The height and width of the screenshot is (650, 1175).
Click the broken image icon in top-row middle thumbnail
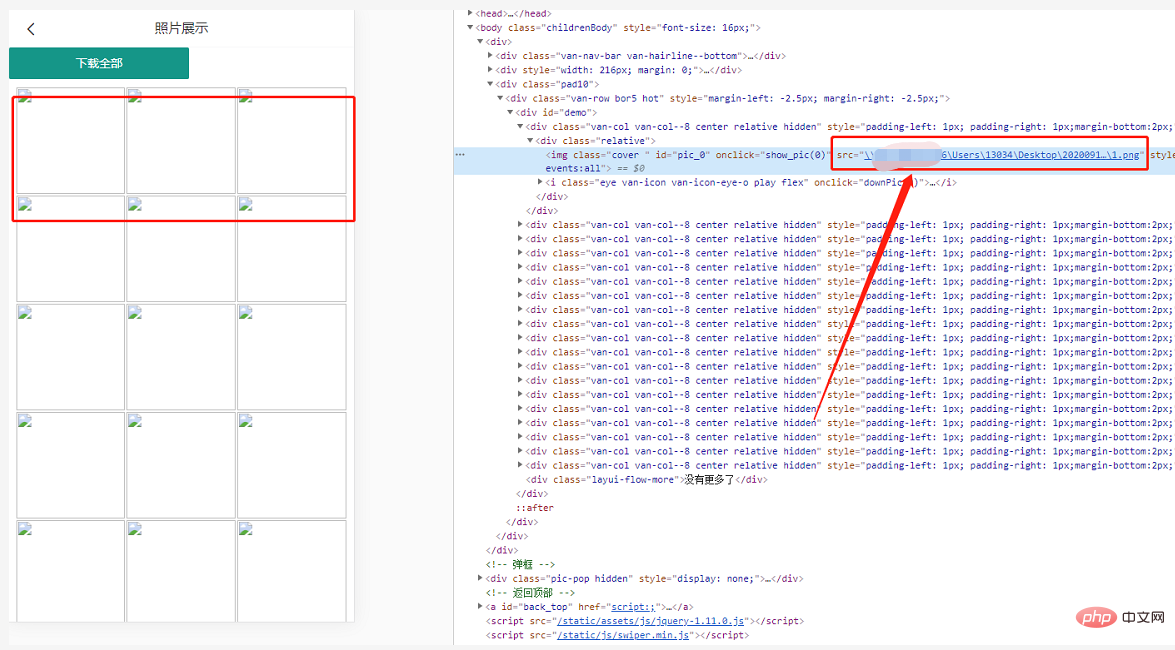coord(134,96)
